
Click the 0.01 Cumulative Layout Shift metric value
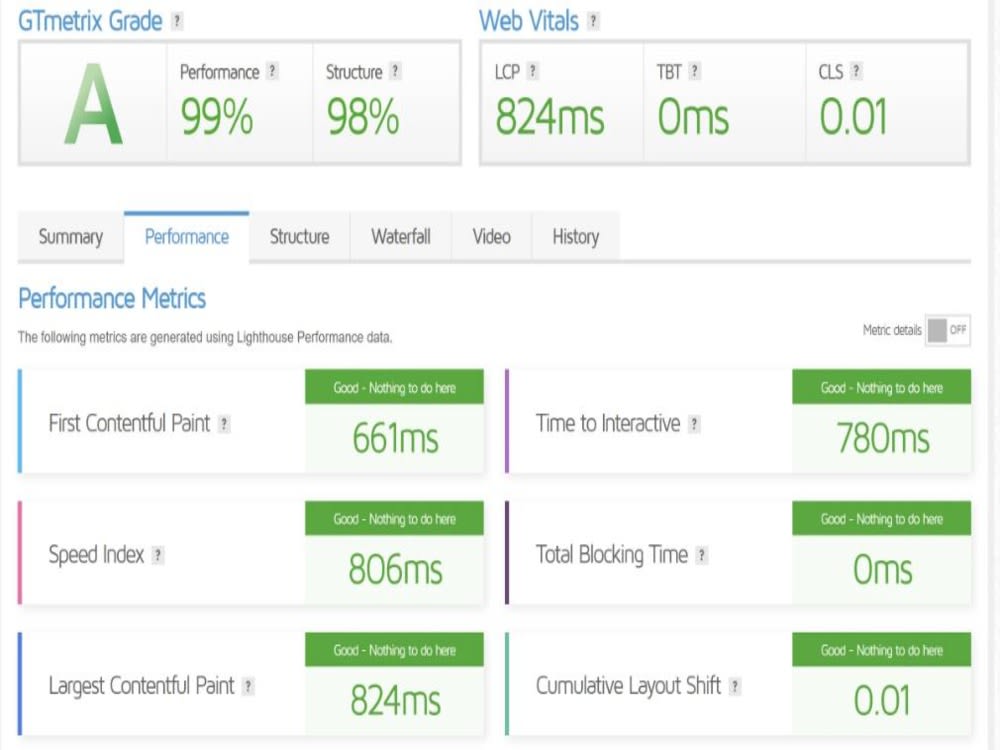(882, 700)
